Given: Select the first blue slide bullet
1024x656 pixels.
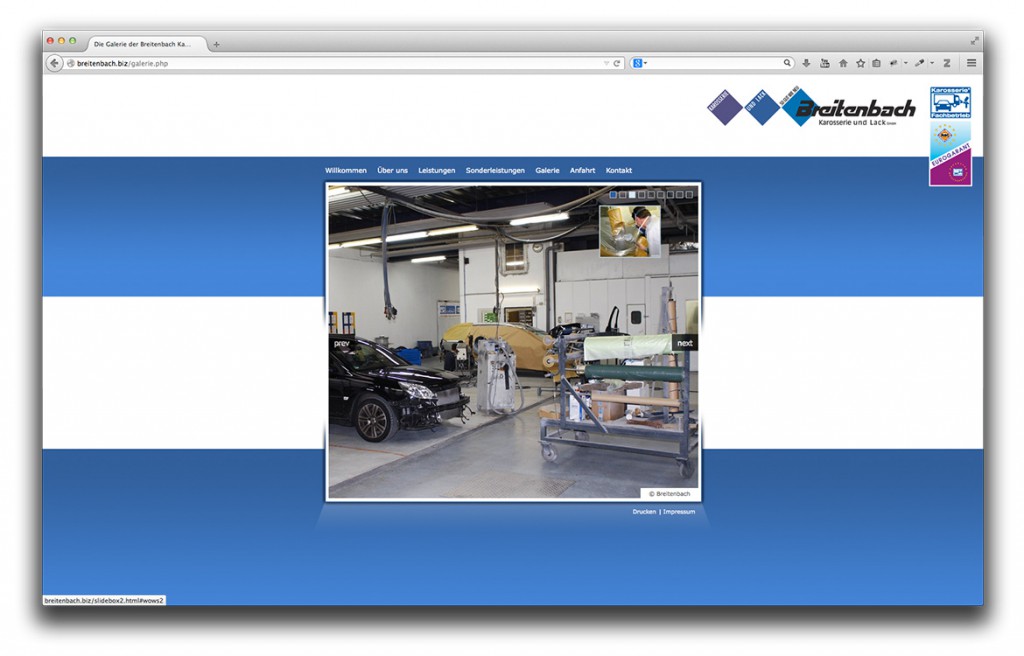Looking at the screenshot, I should (613, 195).
